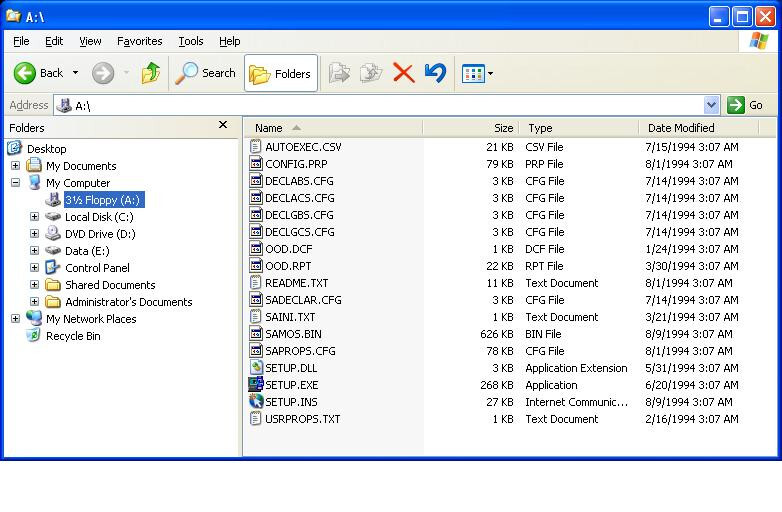Click the AUTOEXEC.CSV file icon
Viewport: 782px width, 512px height.
[x=255, y=147]
